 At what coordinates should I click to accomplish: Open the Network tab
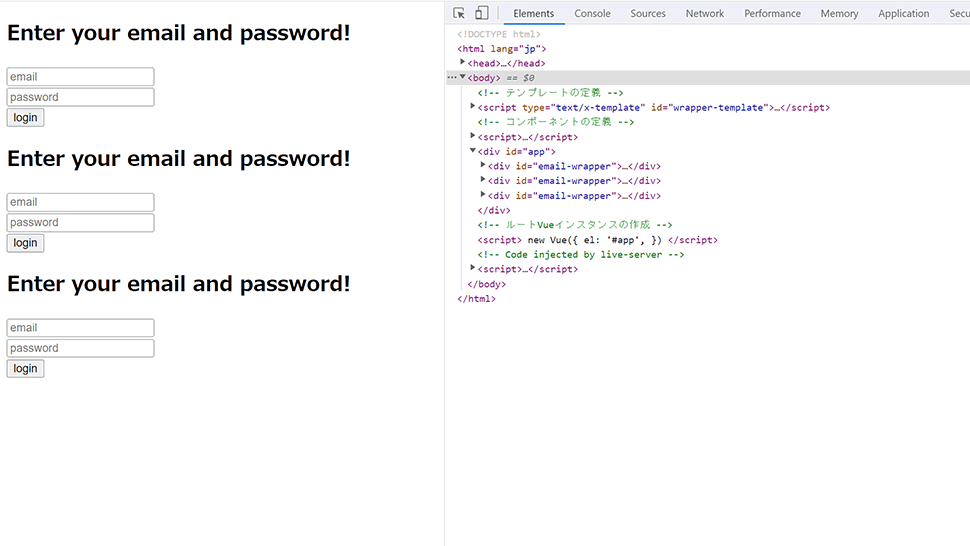point(705,13)
